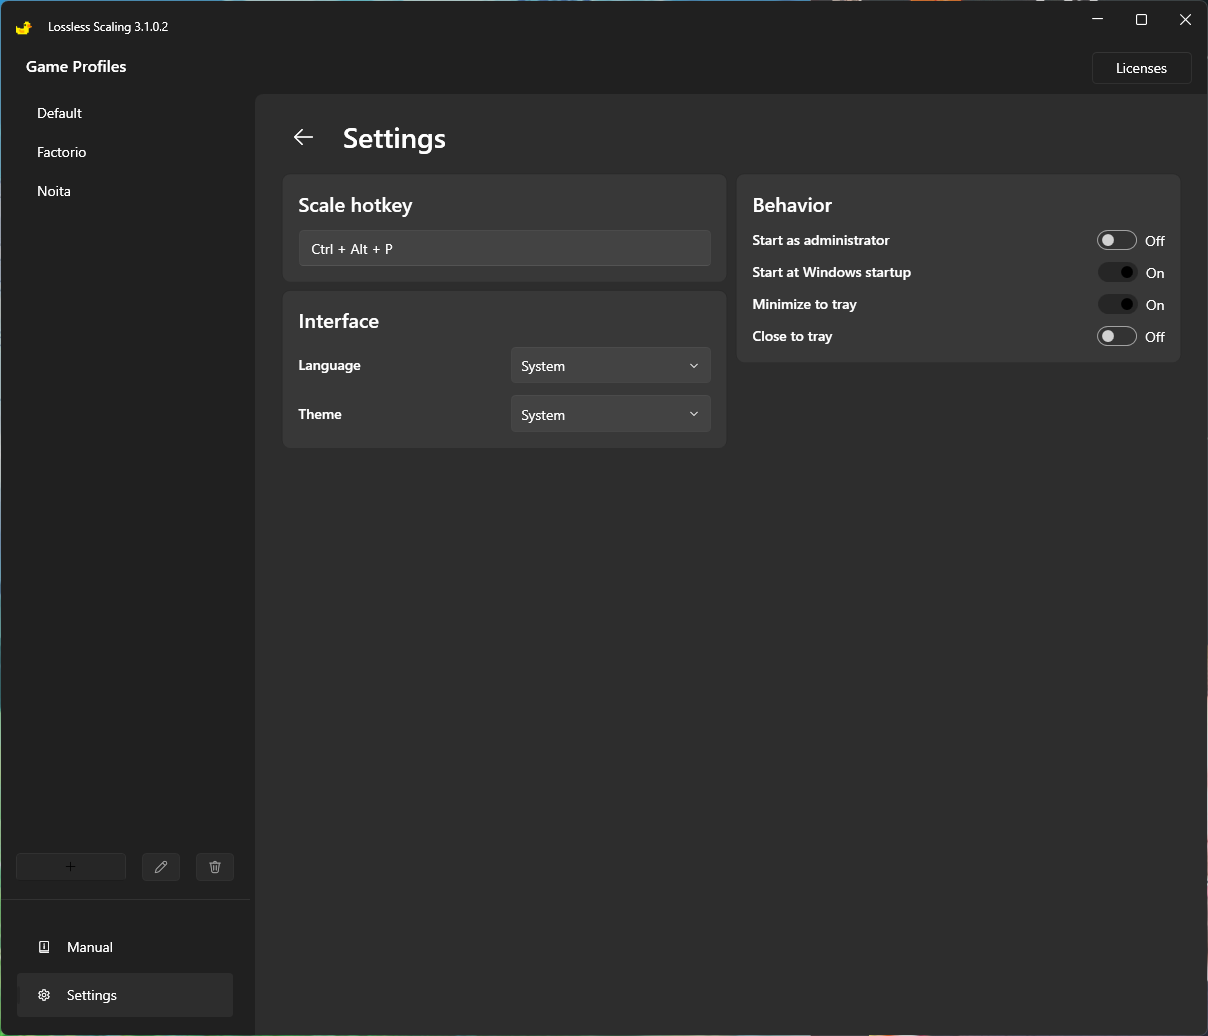
Task: Expand the Theme dropdown
Action: click(610, 415)
